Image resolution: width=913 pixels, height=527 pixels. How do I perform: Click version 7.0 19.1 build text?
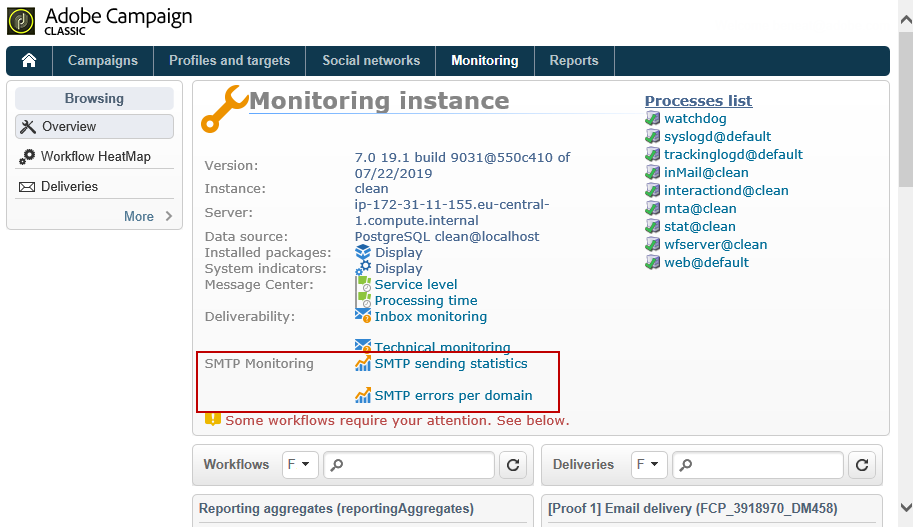tap(462, 165)
